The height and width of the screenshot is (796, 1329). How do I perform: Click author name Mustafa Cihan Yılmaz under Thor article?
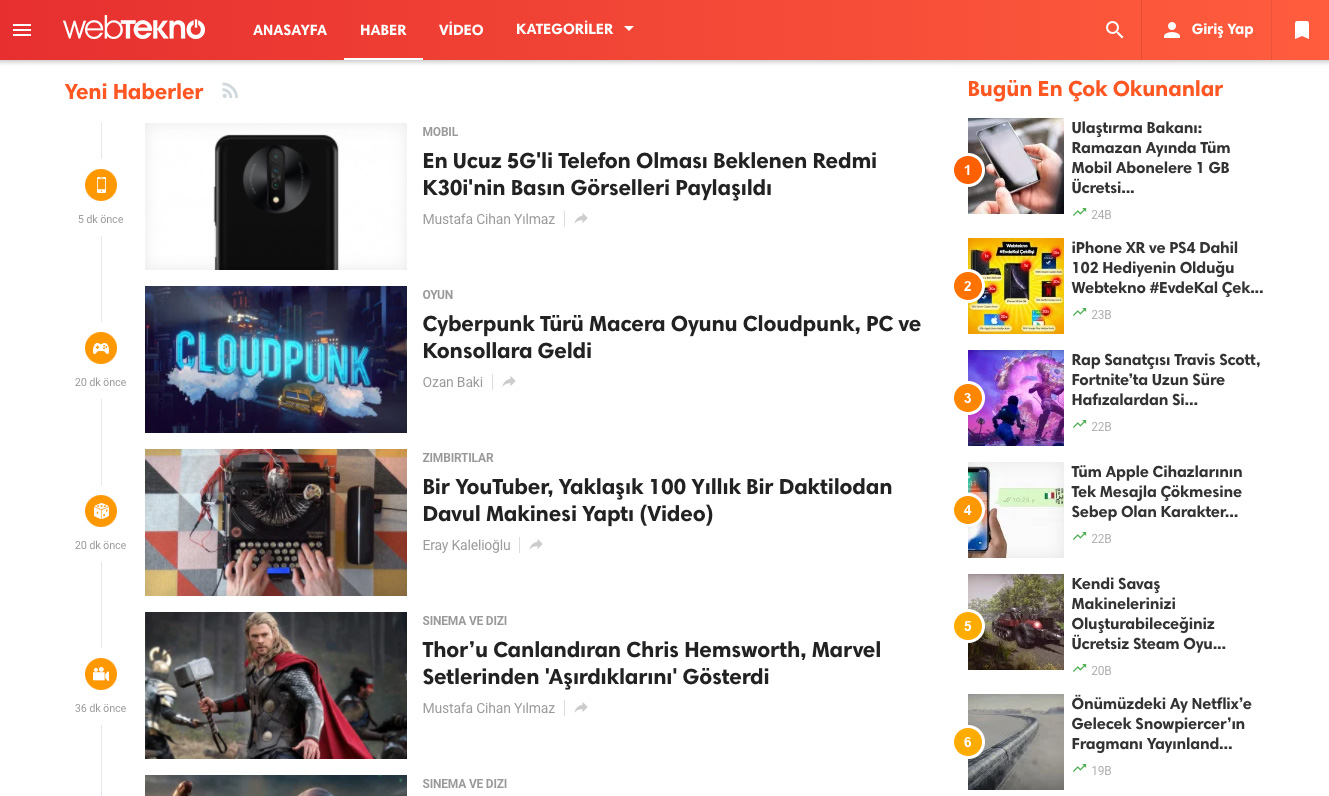point(488,708)
